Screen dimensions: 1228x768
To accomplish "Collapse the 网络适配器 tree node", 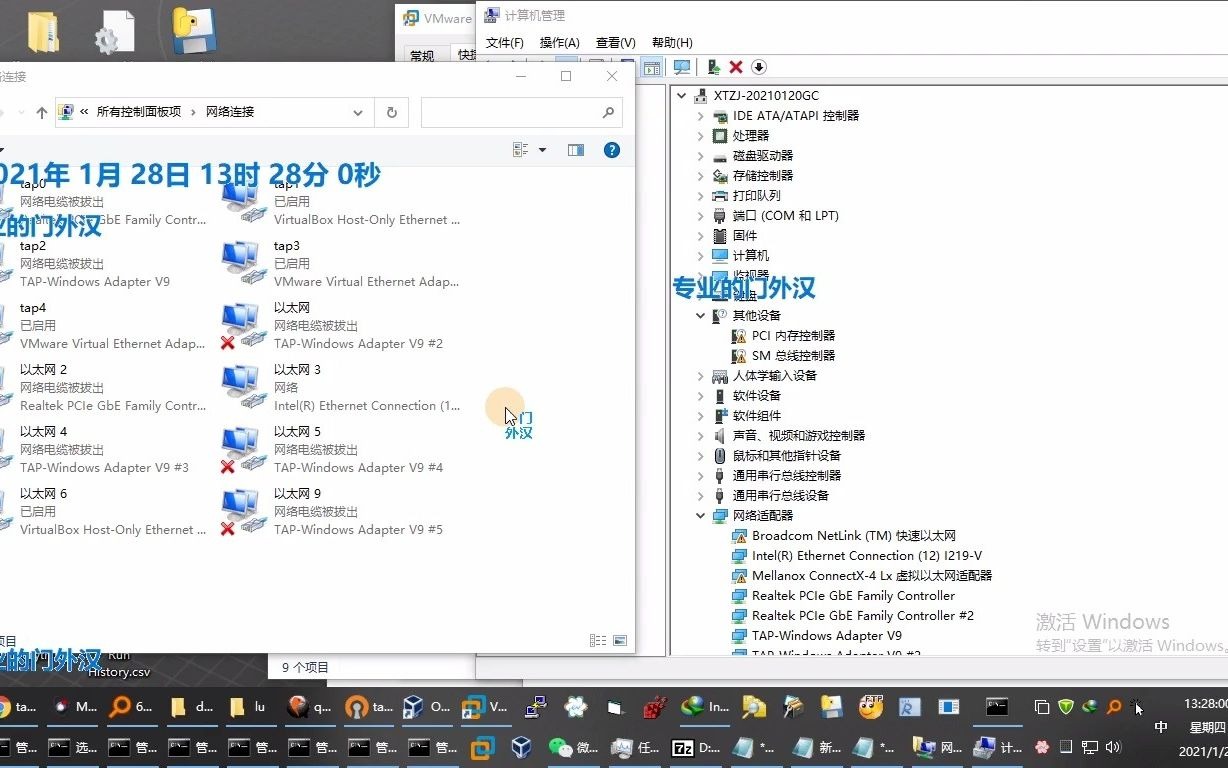I will pos(699,515).
